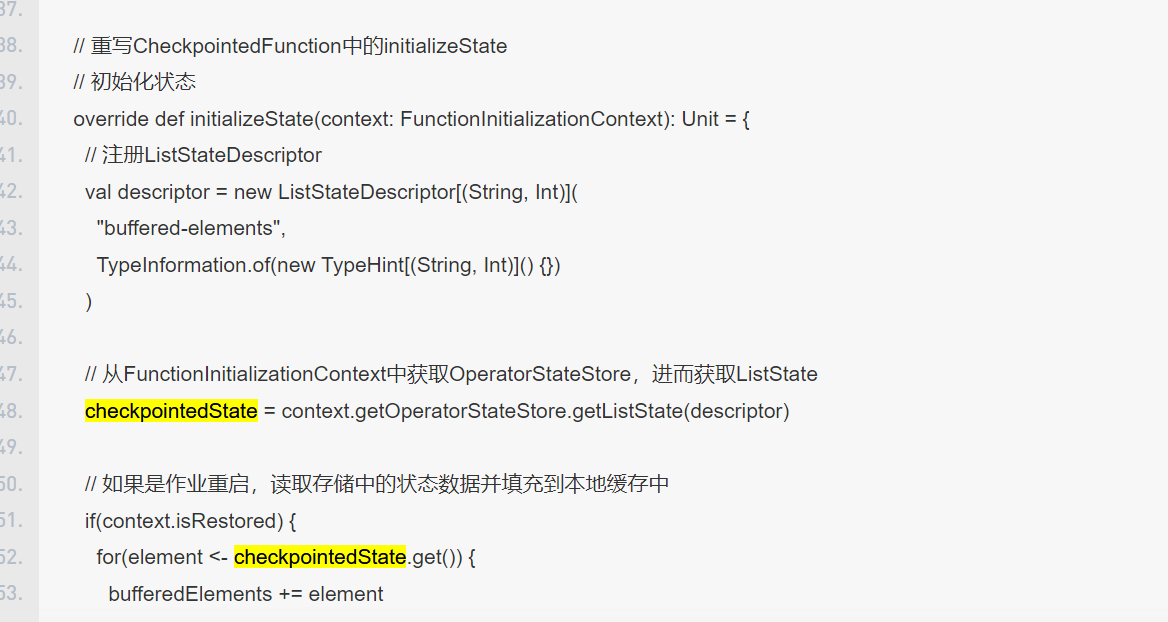Click the highlighted checkpointedState on the assignment line
This screenshot has height=622, width=1168.
coord(171,411)
